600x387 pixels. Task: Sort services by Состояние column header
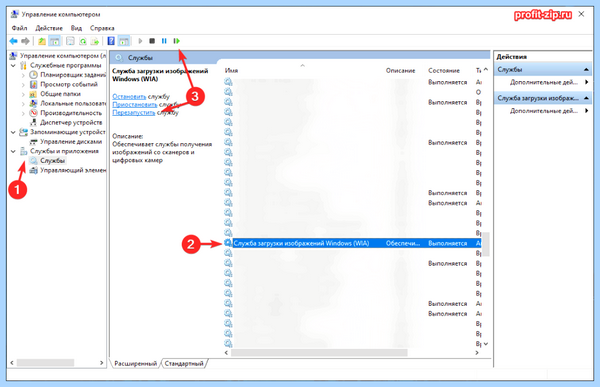coord(444,70)
